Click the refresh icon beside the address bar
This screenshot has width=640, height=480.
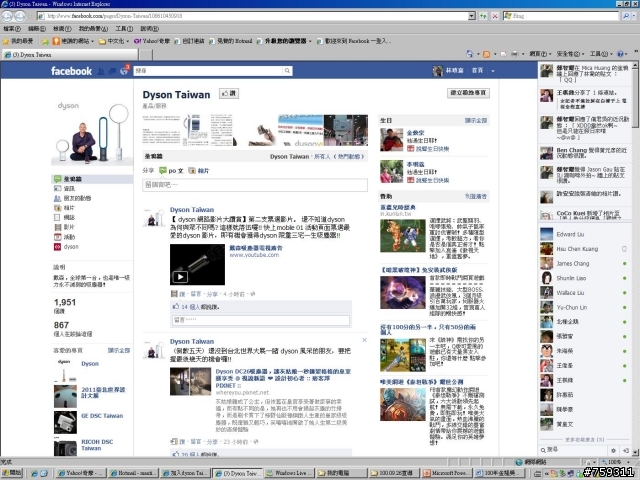click(483, 16)
